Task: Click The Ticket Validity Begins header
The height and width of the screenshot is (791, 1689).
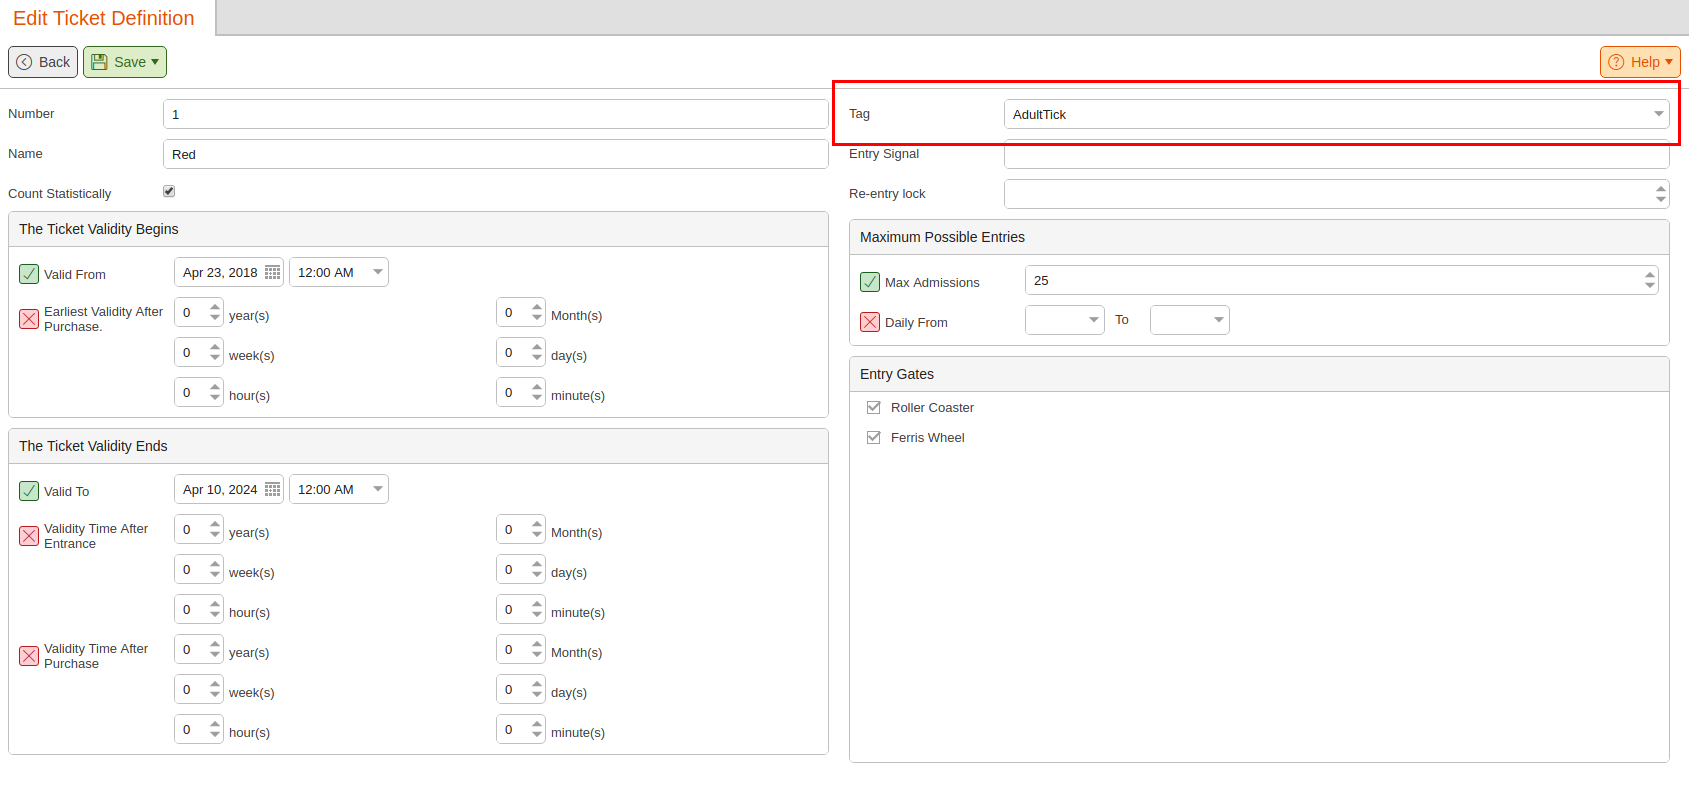Action: [x=418, y=229]
